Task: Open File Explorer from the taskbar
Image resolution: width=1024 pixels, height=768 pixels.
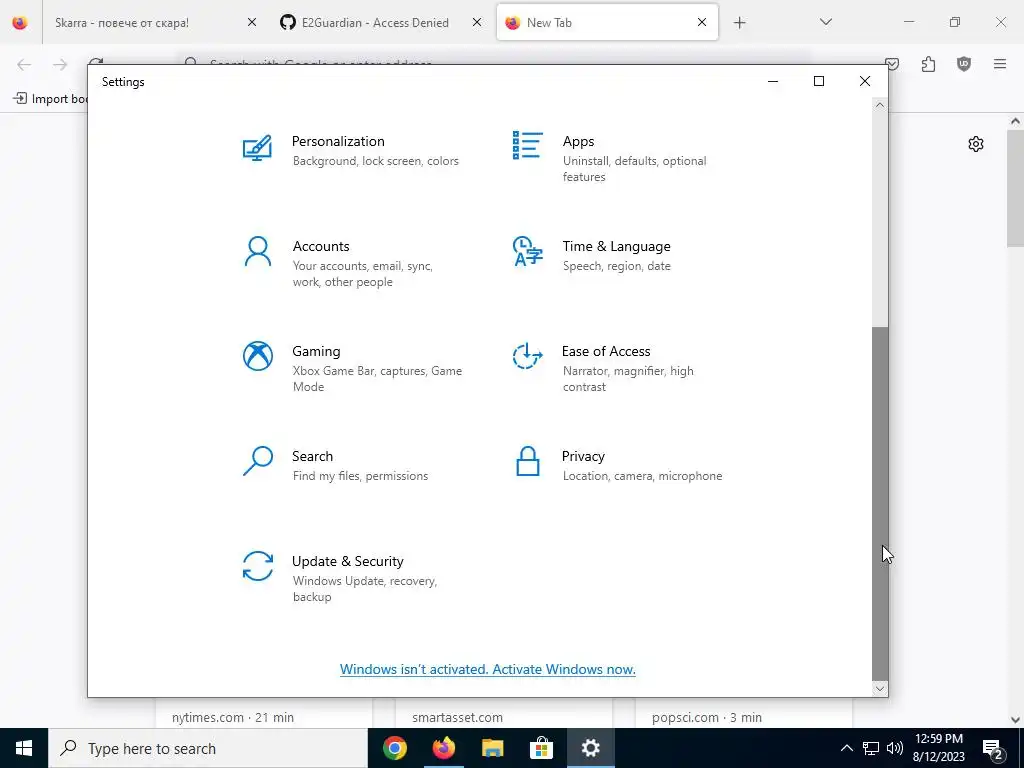Action: click(492, 748)
